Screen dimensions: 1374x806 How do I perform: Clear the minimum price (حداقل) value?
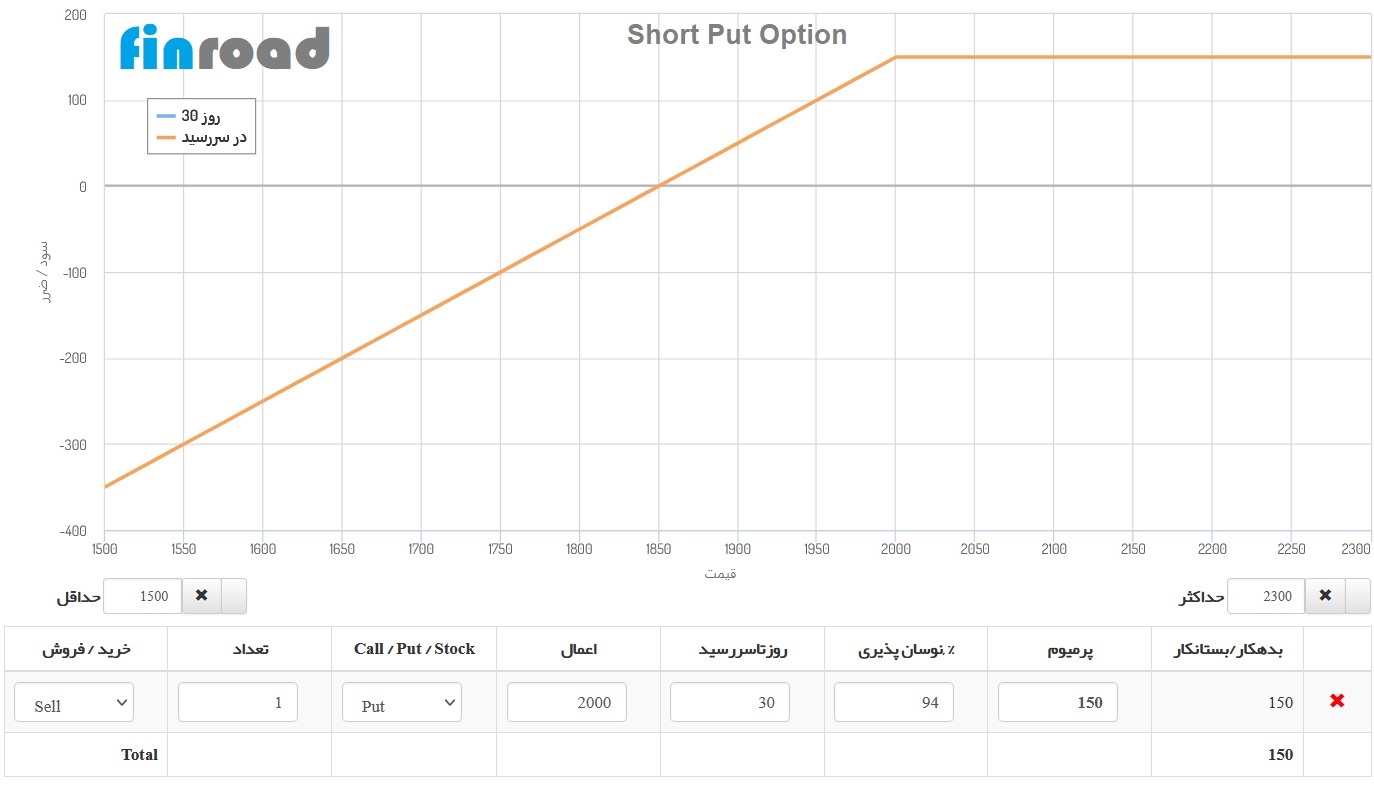tap(201, 595)
